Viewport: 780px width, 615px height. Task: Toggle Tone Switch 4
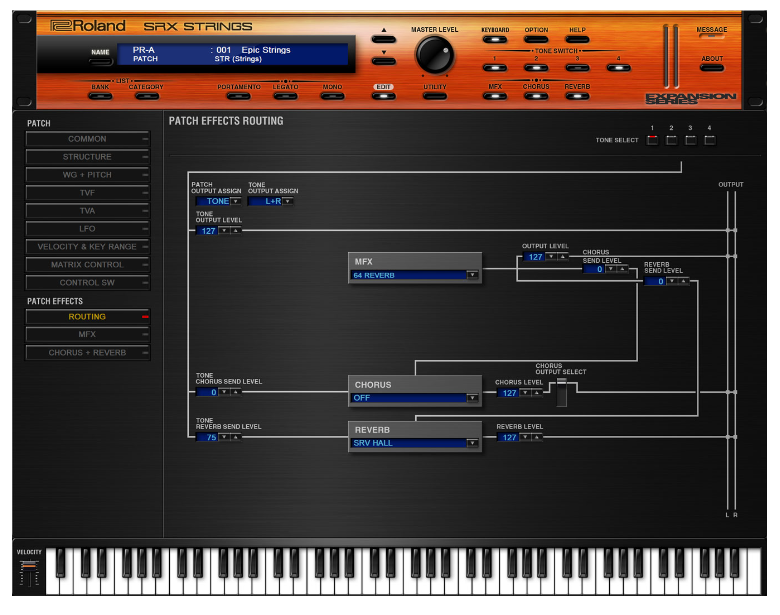click(x=619, y=67)
